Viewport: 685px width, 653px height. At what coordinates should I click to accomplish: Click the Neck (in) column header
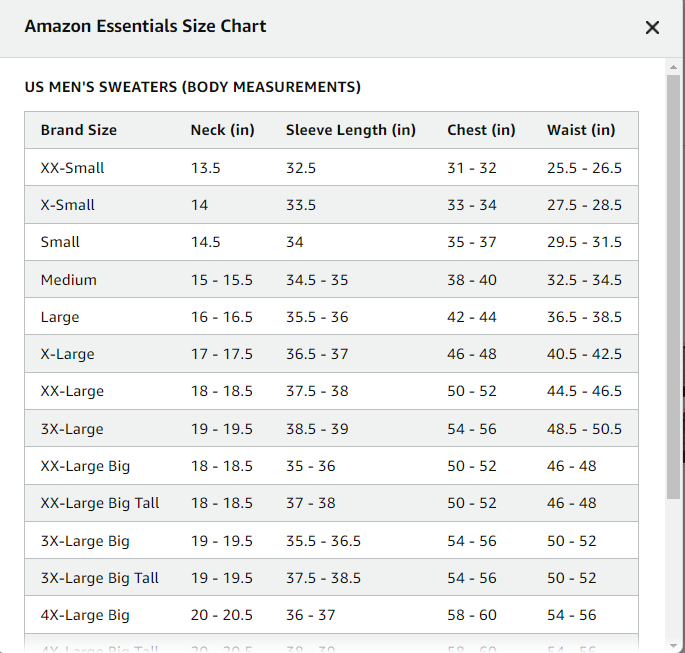(222, 130)
